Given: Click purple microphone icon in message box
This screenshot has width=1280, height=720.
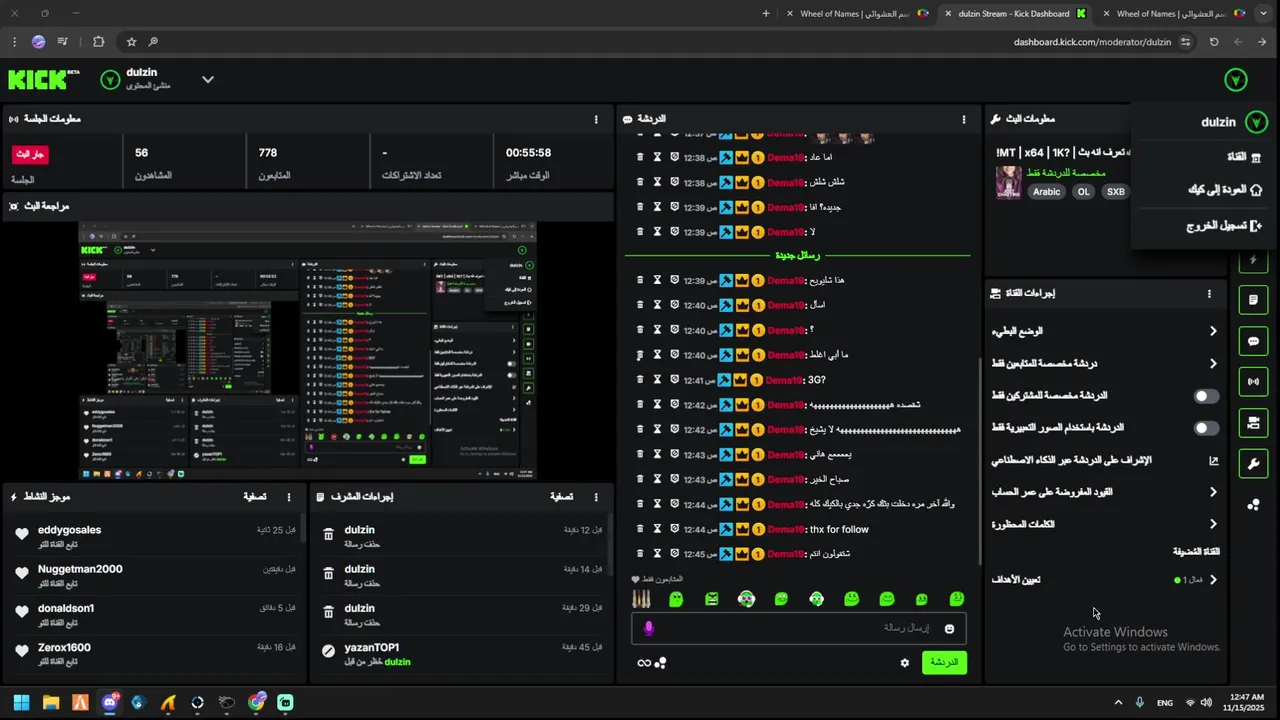Looking at the screenshot, I should [x=648, y=628].
